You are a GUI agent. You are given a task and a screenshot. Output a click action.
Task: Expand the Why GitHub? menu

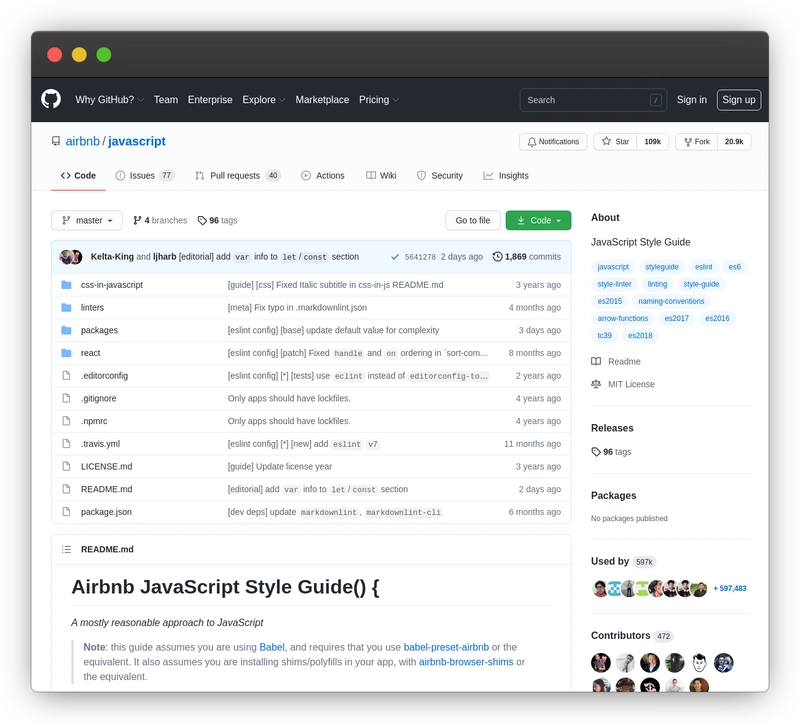[109, 99]
